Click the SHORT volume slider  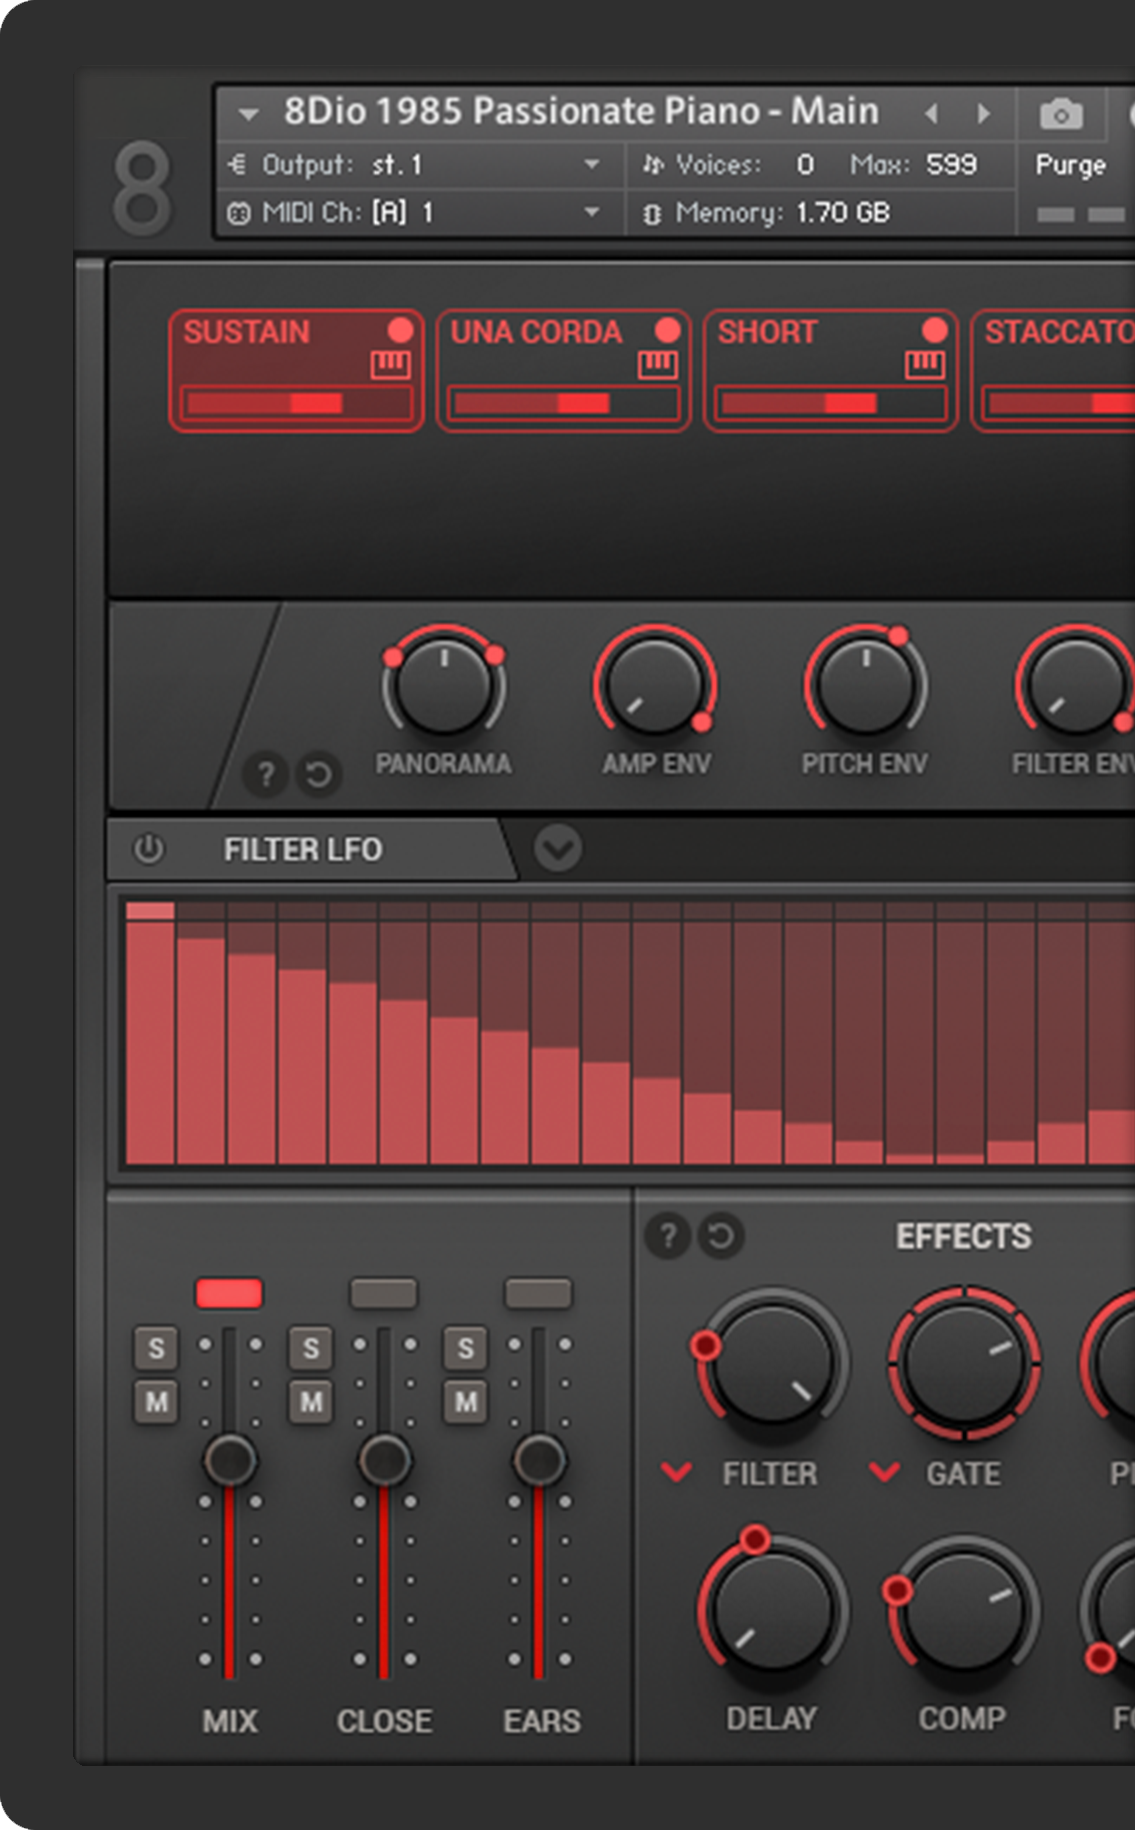coord(831,403)
